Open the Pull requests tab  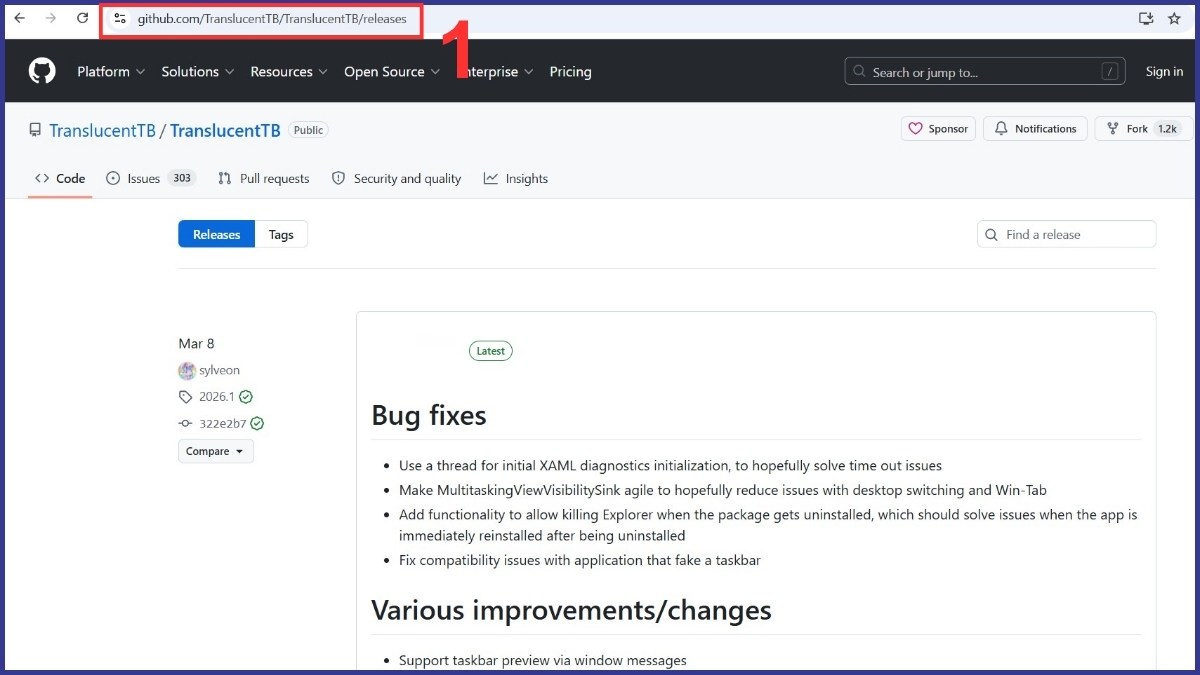coord(264,179)
